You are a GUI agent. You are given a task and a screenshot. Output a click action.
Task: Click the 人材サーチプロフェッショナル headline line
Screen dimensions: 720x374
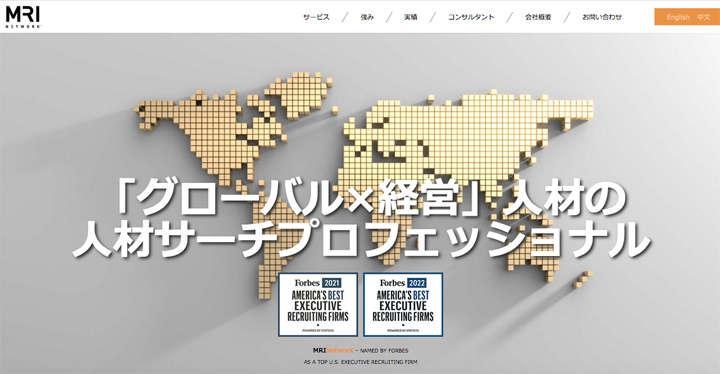361,239
